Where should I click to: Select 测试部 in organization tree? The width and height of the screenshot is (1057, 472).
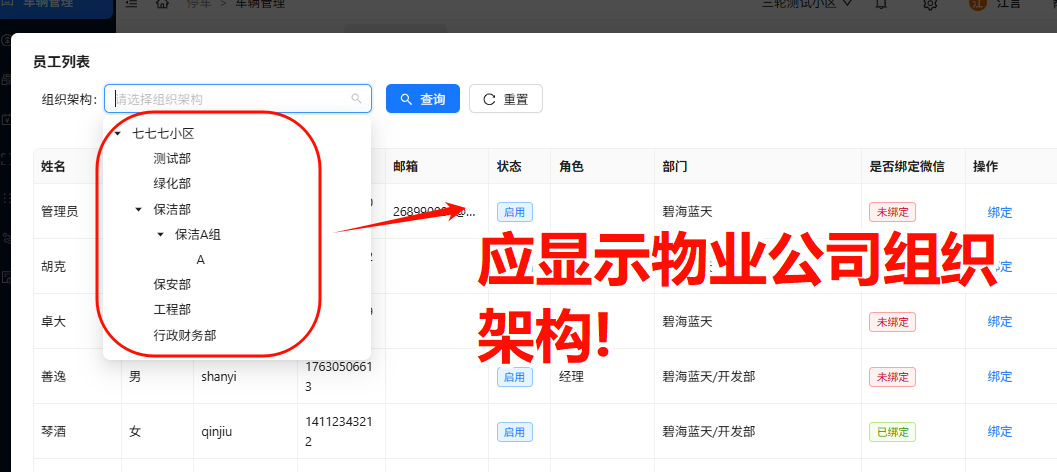tap(172, 159)
